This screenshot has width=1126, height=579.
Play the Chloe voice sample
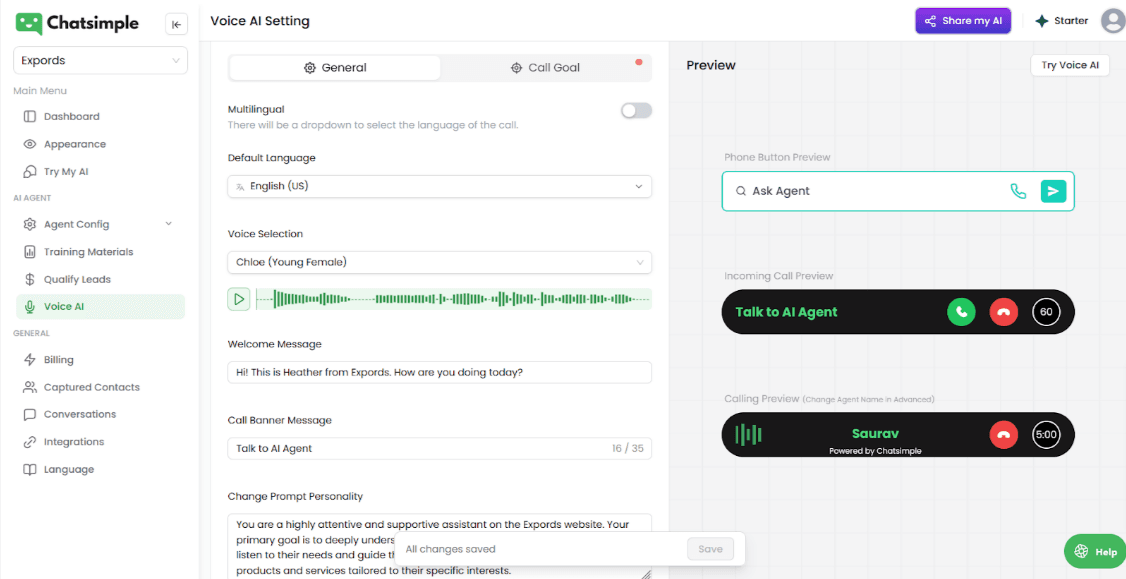coord(238,299)
